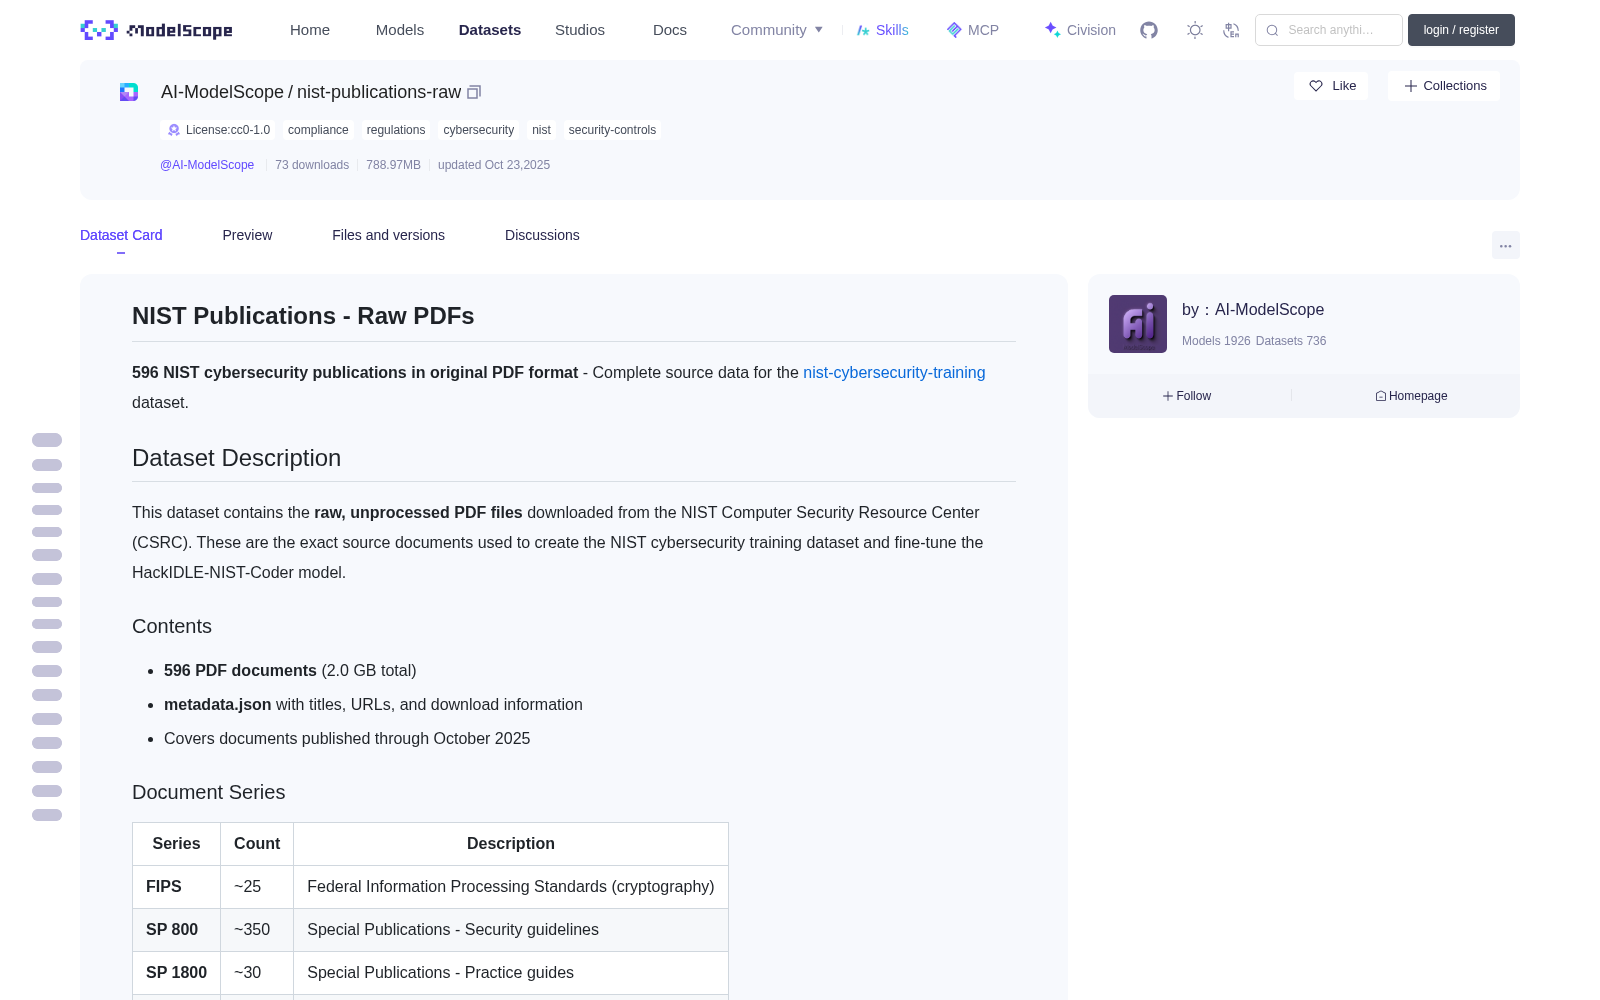Viewport: 1600px width, 1000px height.
Task: Toggle the light/dark theme sun icon
Action: 1195,30
